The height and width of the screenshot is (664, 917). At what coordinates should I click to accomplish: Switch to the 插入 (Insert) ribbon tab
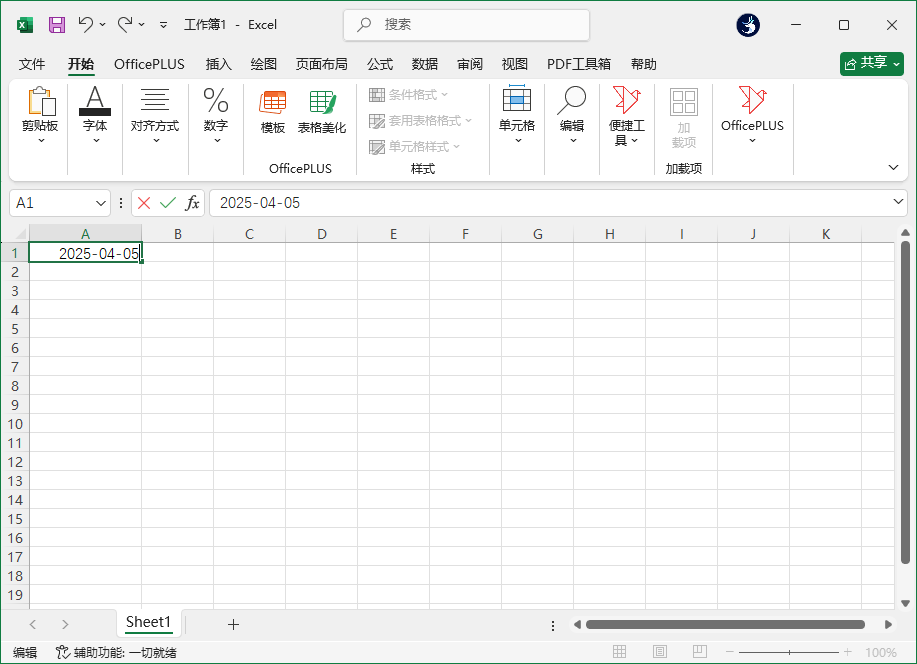coord(219,64)
